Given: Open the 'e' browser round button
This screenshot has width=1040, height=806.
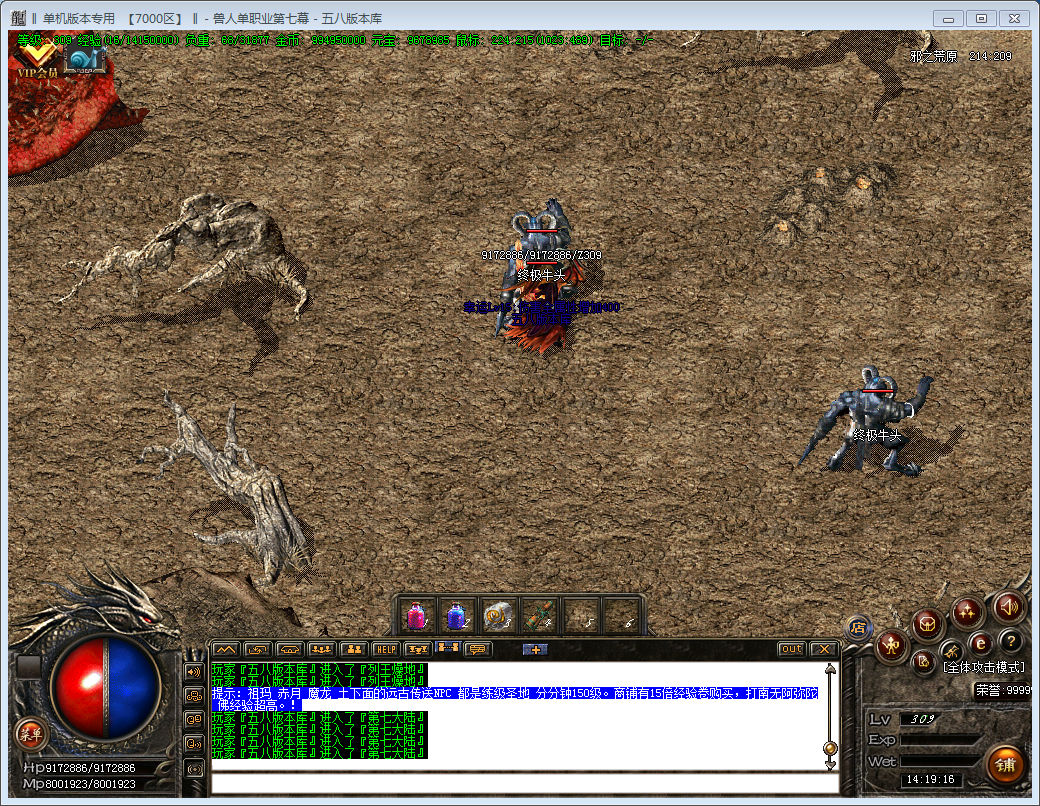Looking at the screenshot, I should pos(980,643).
